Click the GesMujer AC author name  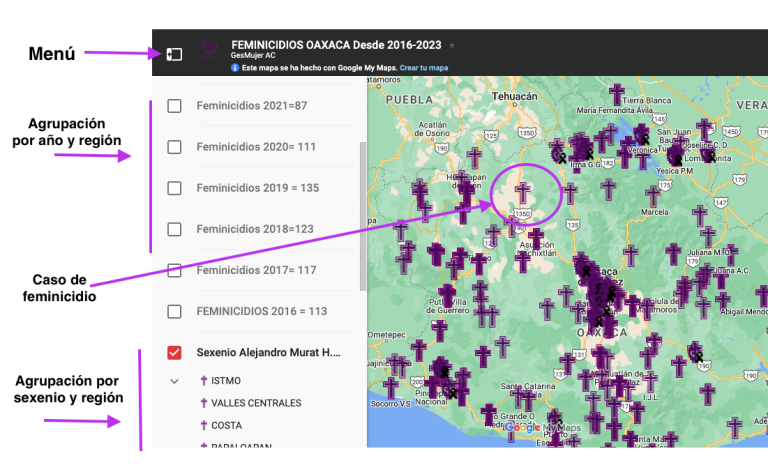tap(253, 55)
